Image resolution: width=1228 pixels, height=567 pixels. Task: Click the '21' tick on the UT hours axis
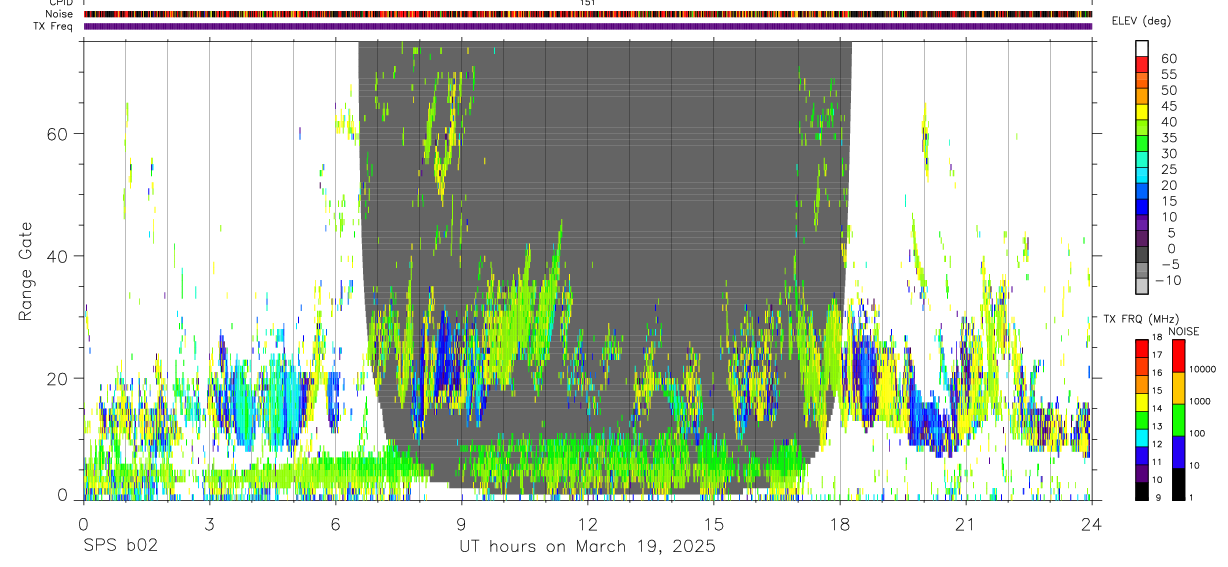point(965,524)
